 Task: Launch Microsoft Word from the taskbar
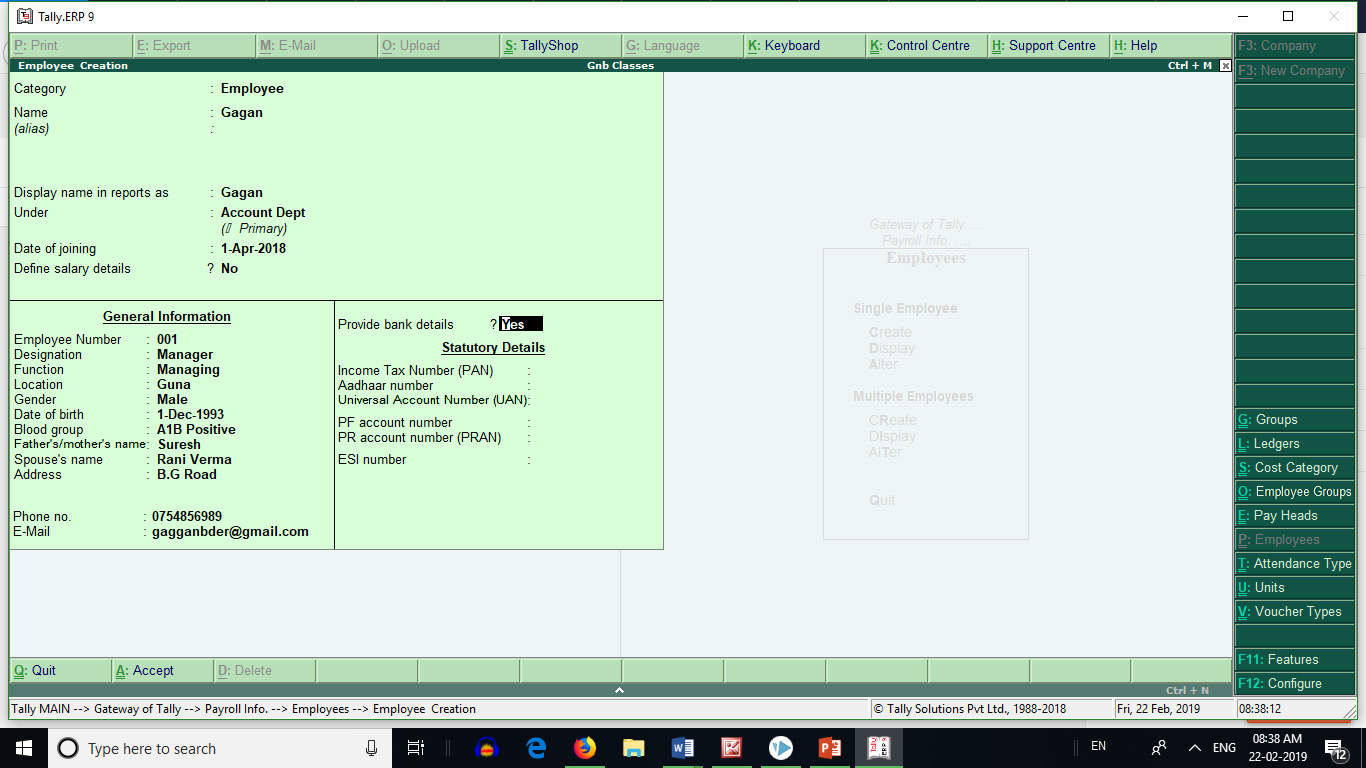(x=682, y=748)
